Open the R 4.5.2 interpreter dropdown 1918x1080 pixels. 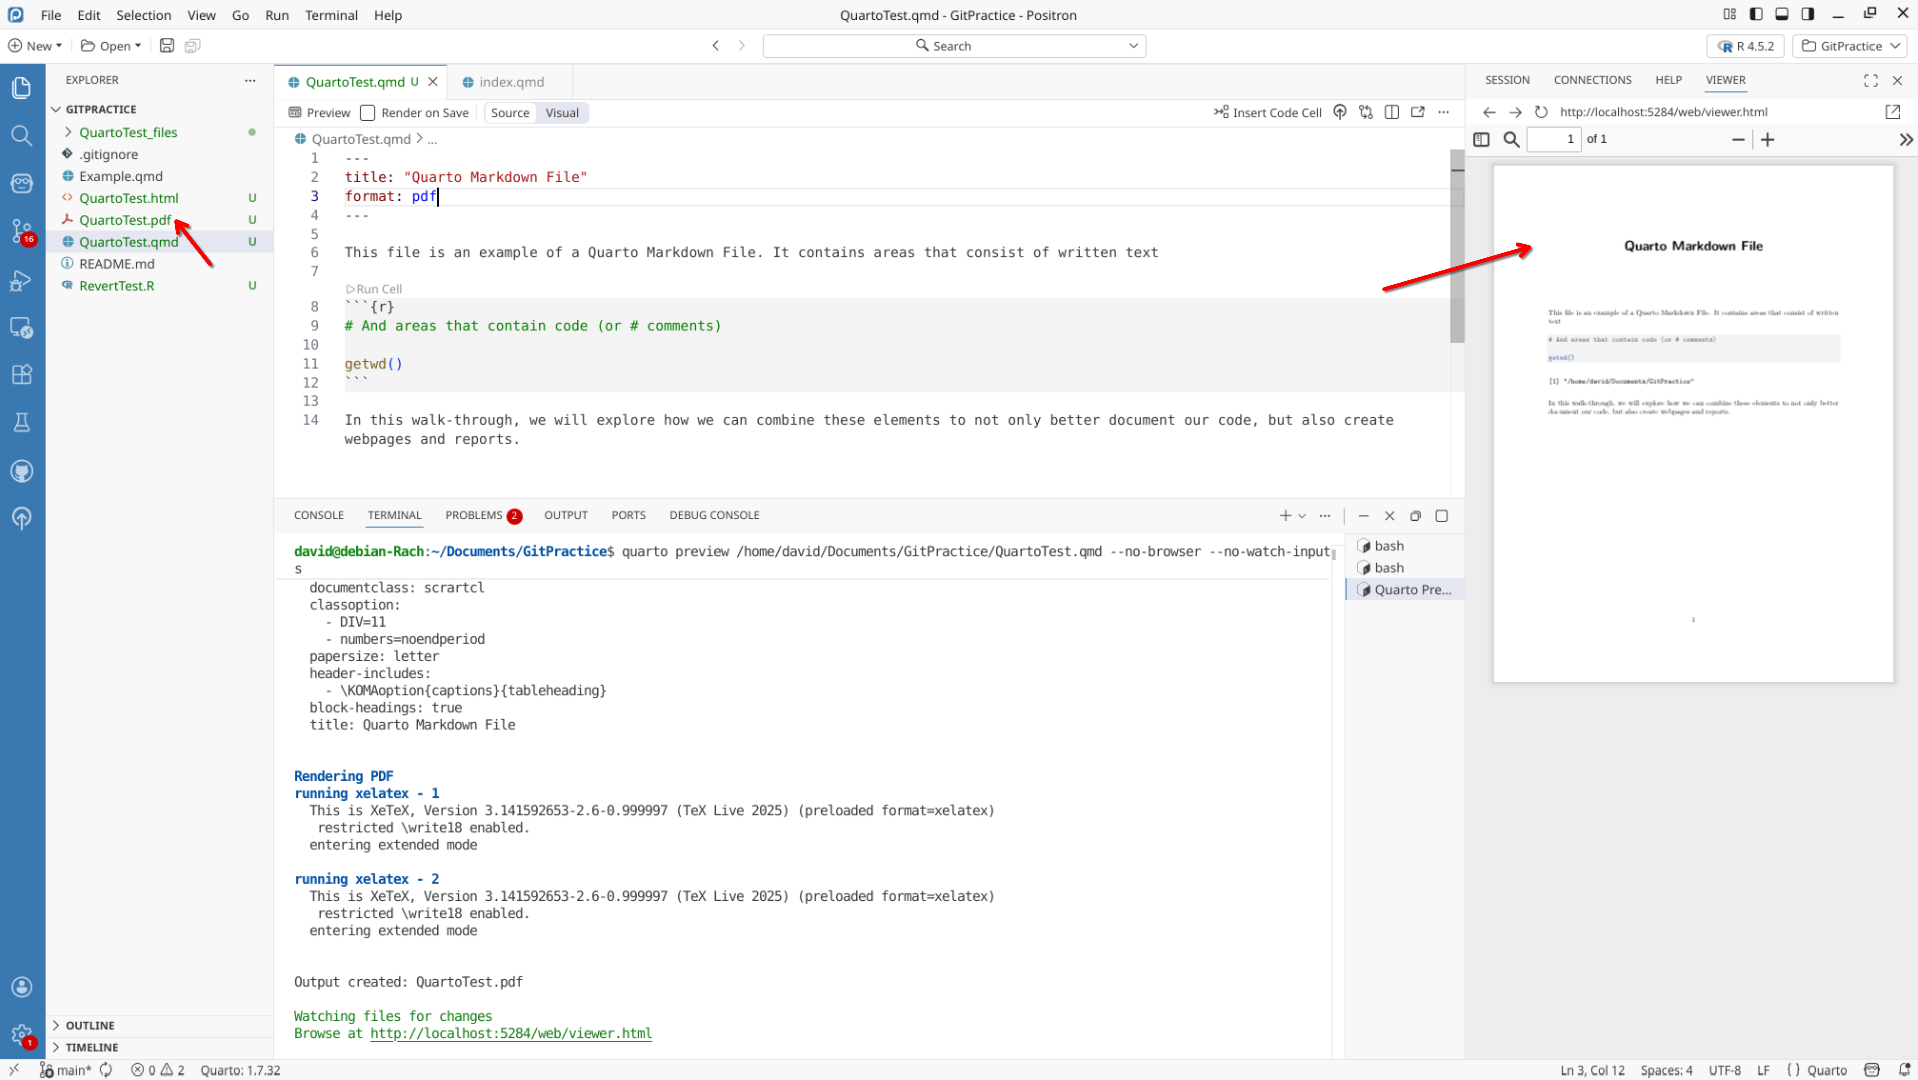click(1746, 46)
